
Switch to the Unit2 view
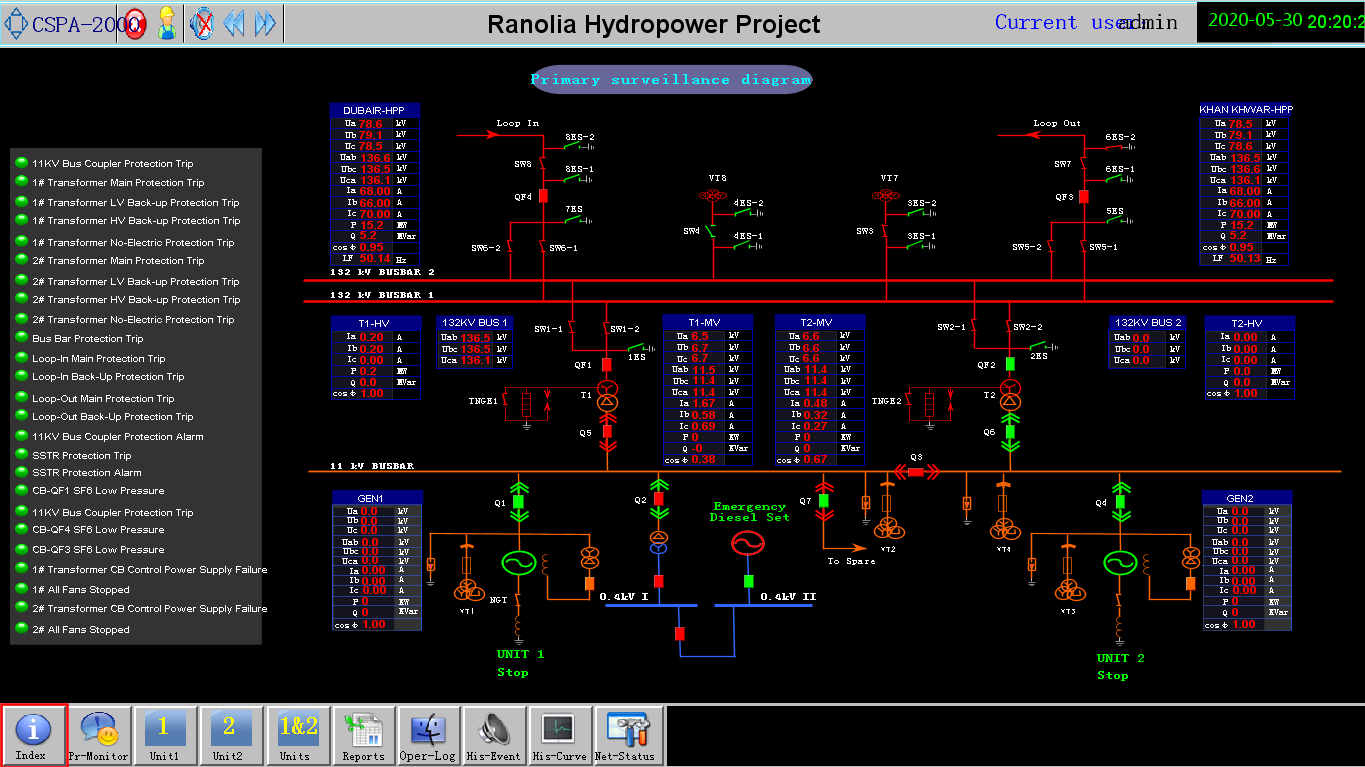pos(229,735)
